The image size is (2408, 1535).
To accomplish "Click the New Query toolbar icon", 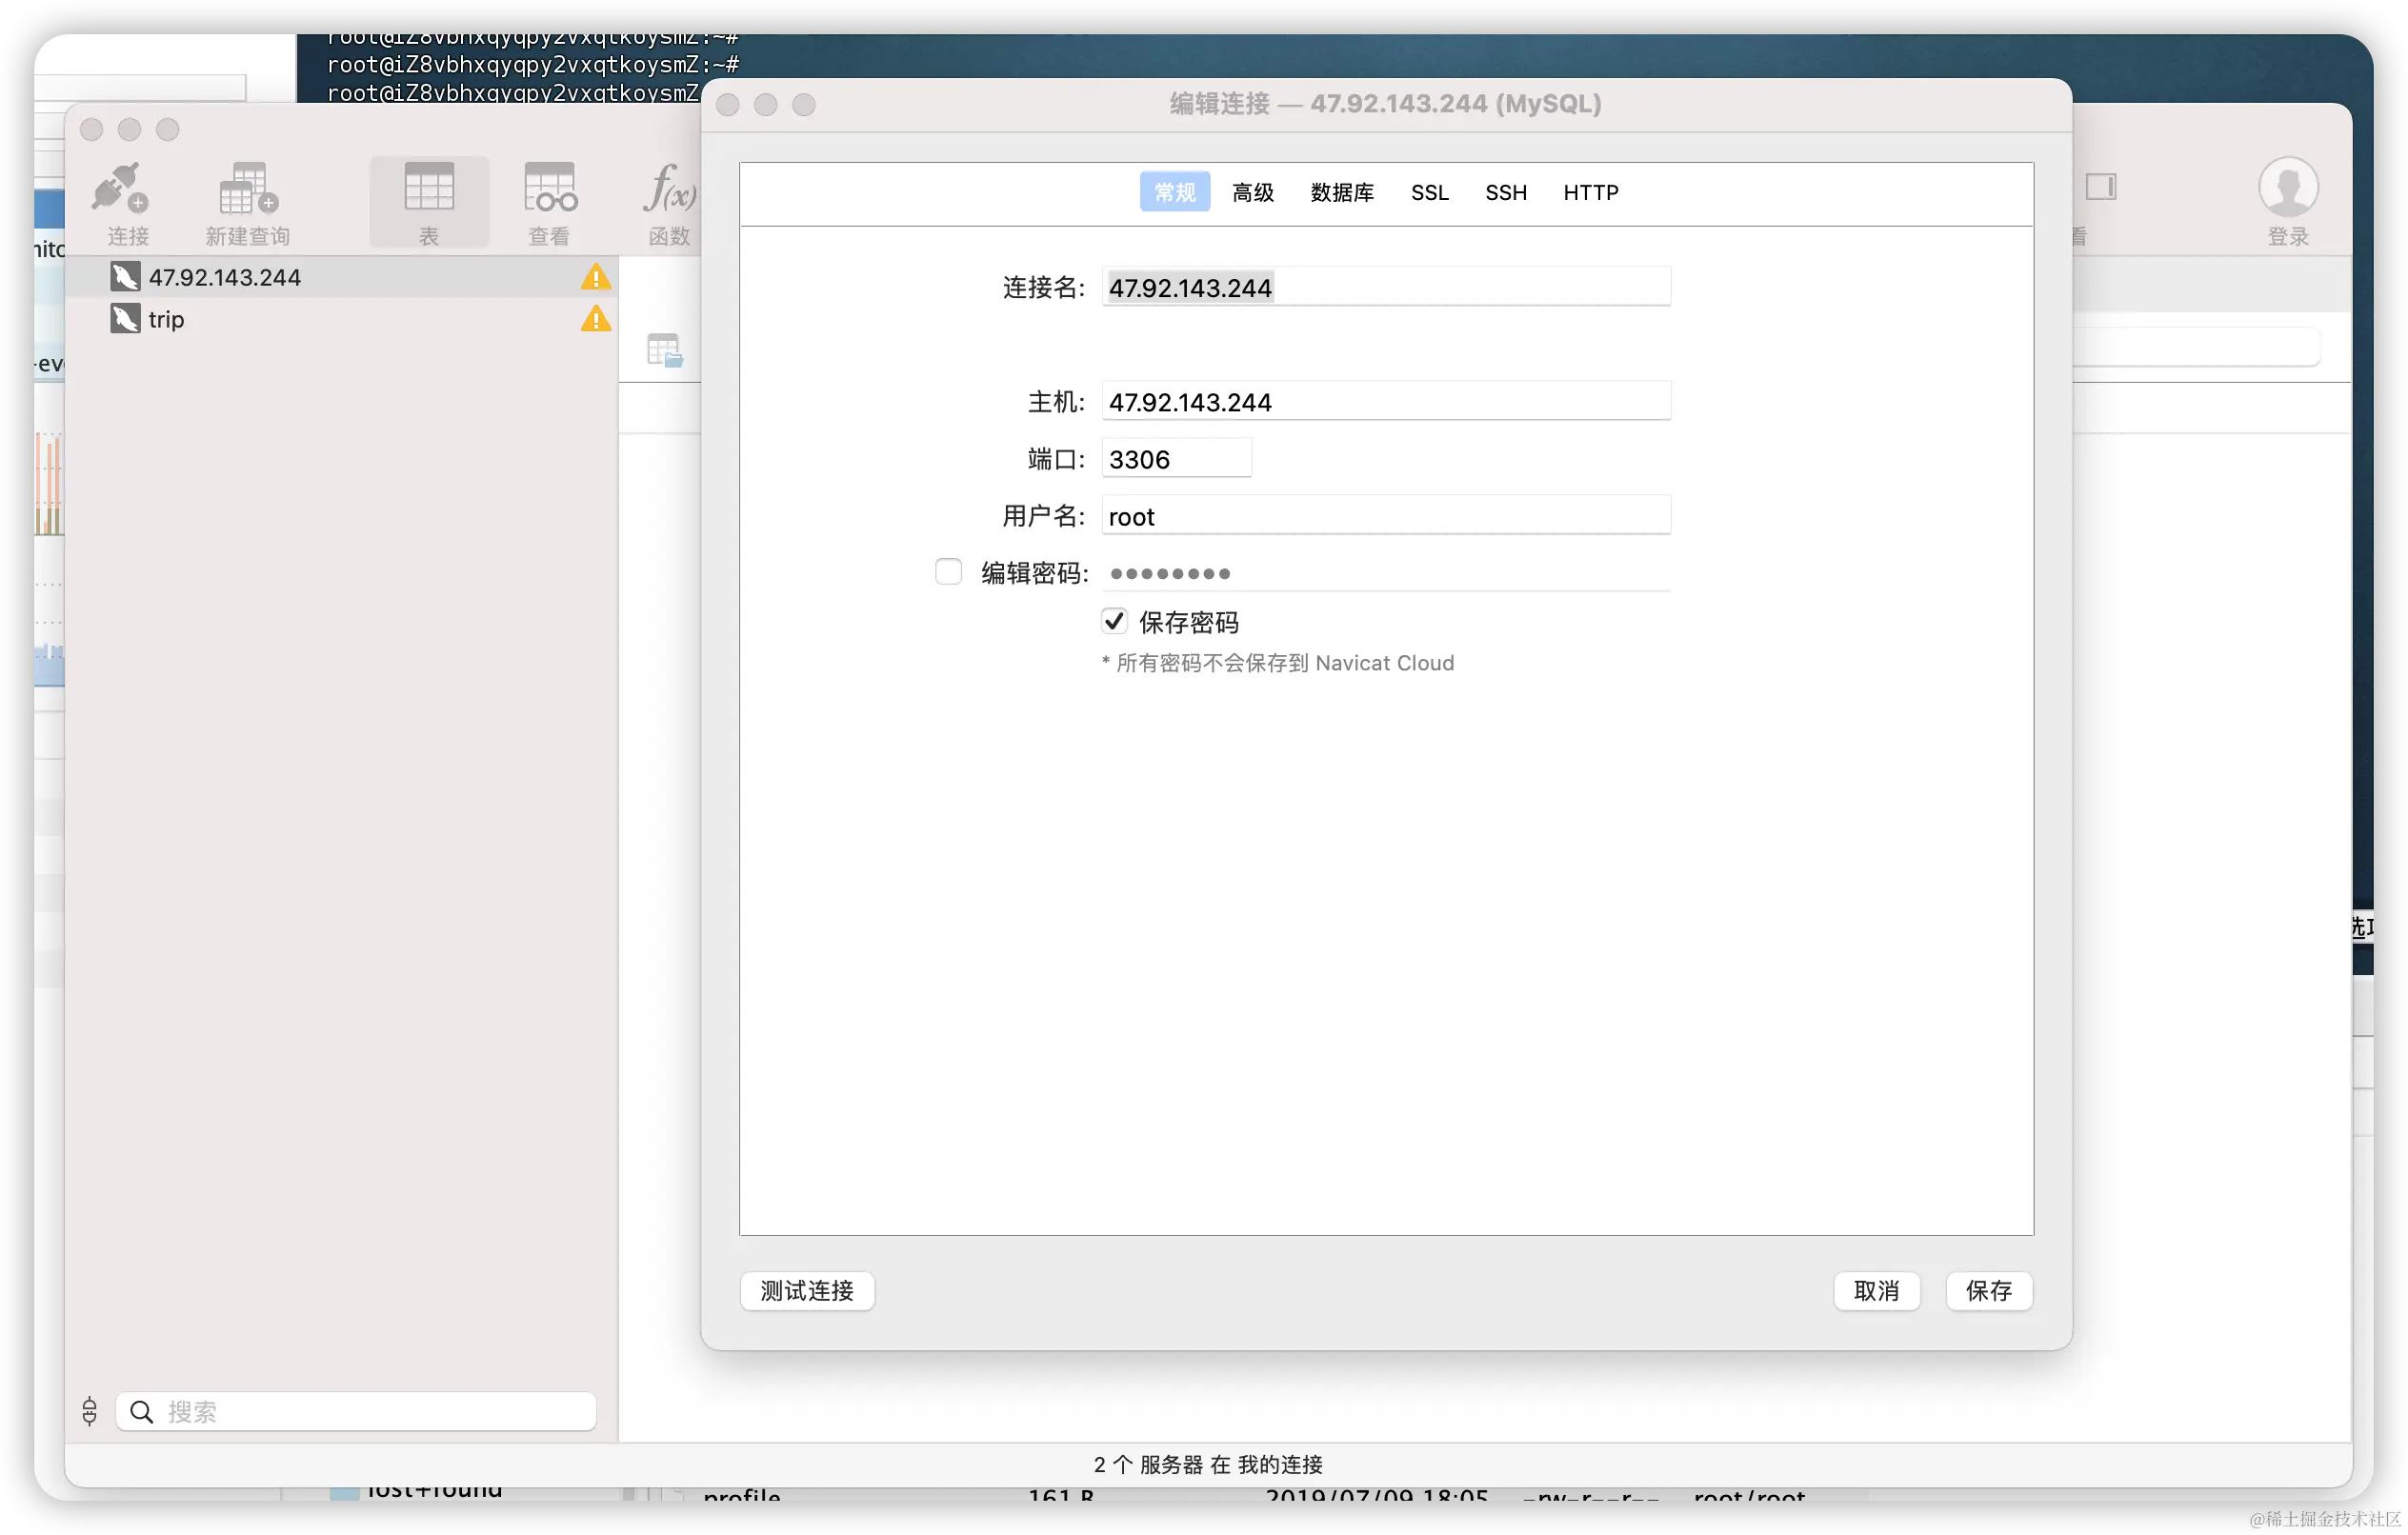I will click(x=248, y=188).
